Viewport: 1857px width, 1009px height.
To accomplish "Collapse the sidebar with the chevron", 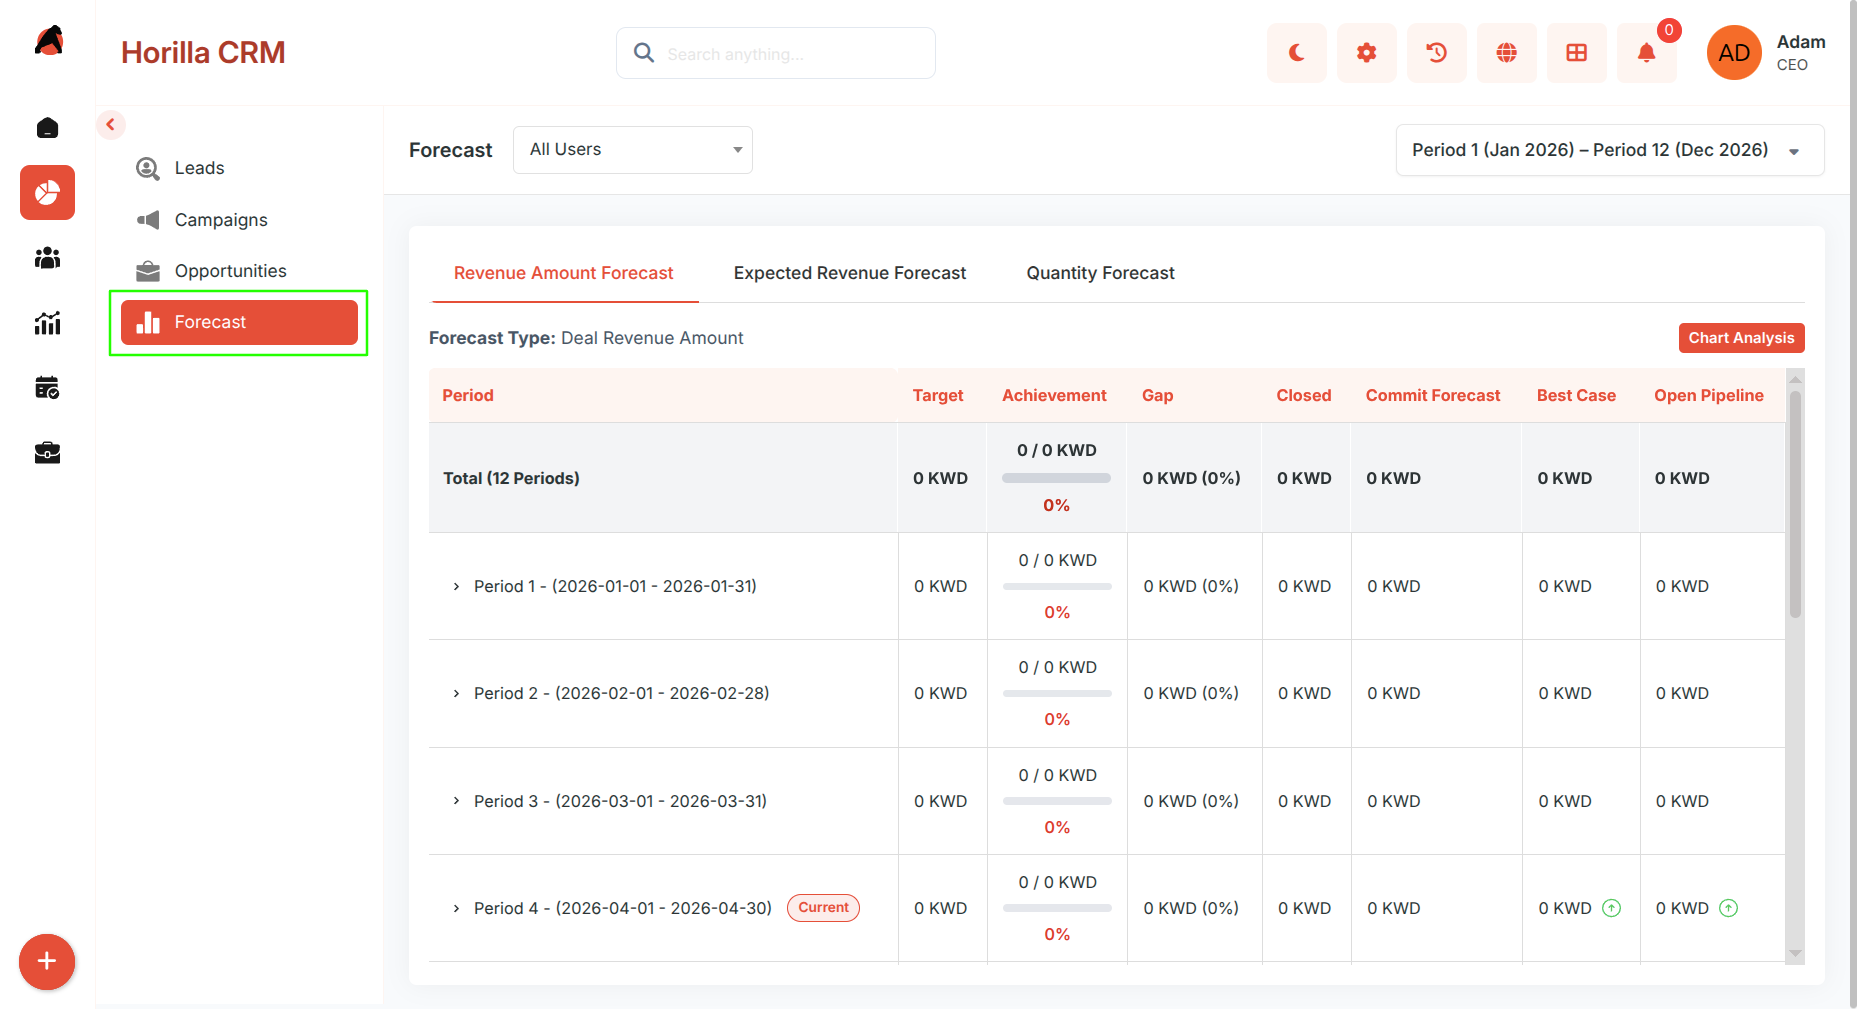I will 111,125.
